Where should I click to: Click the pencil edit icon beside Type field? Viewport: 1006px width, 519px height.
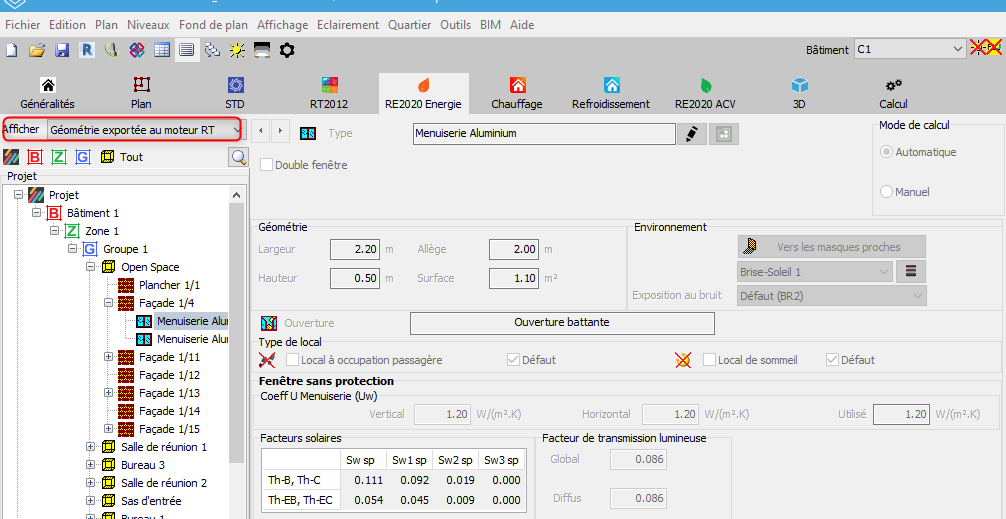click(690, 133)
